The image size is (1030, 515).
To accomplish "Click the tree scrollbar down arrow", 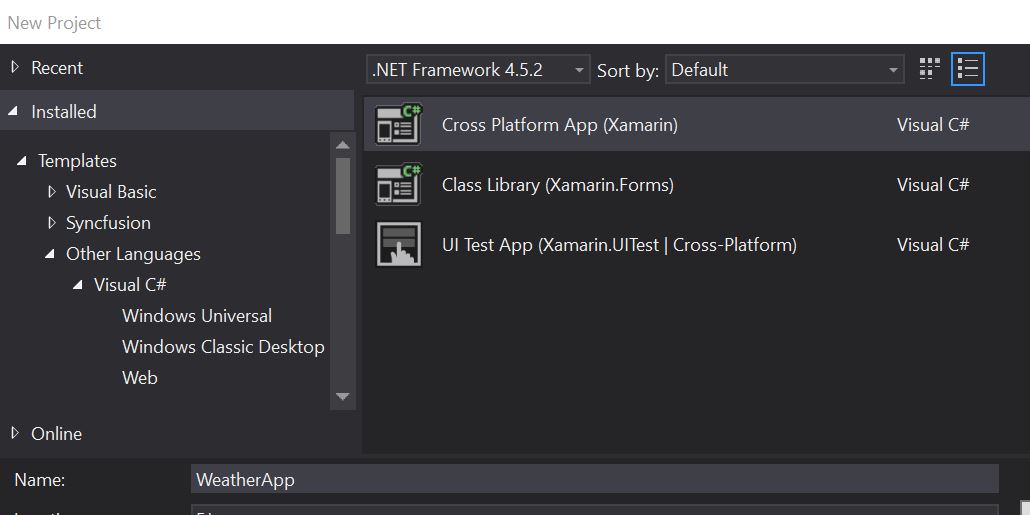I will tap(342, 396).
